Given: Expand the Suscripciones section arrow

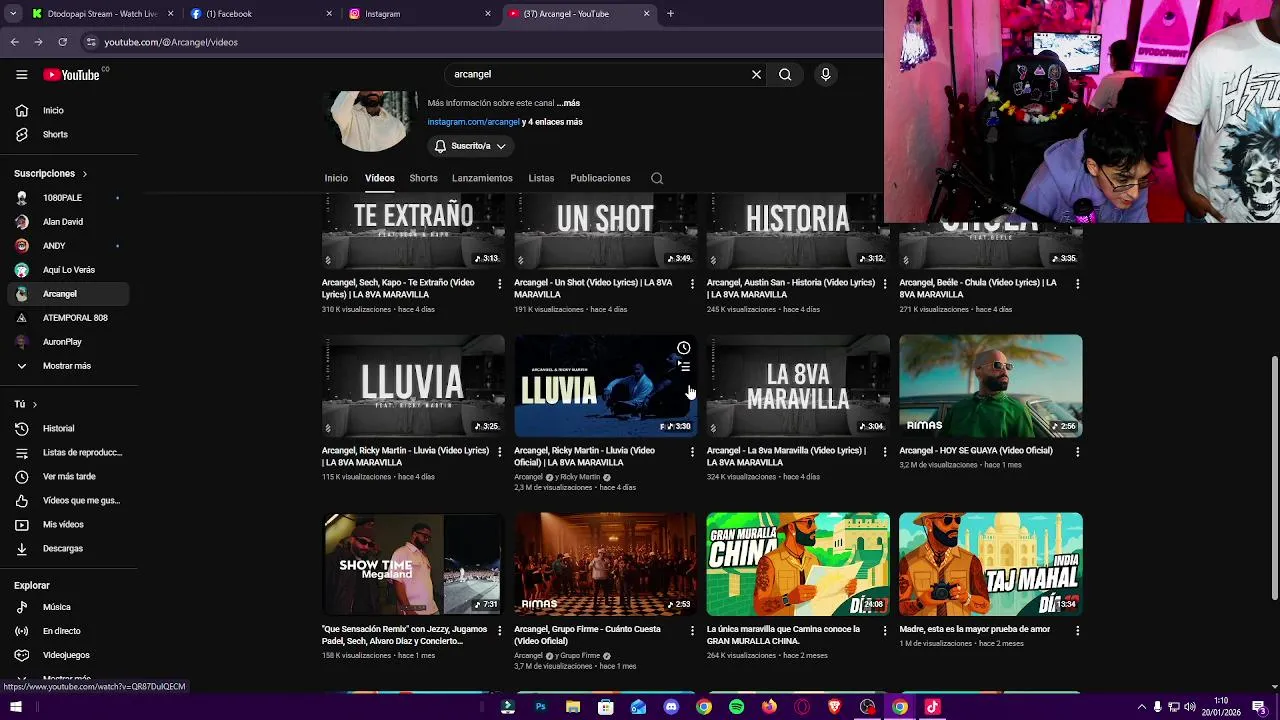Looking at the screenshot, I should click(84, 174).
